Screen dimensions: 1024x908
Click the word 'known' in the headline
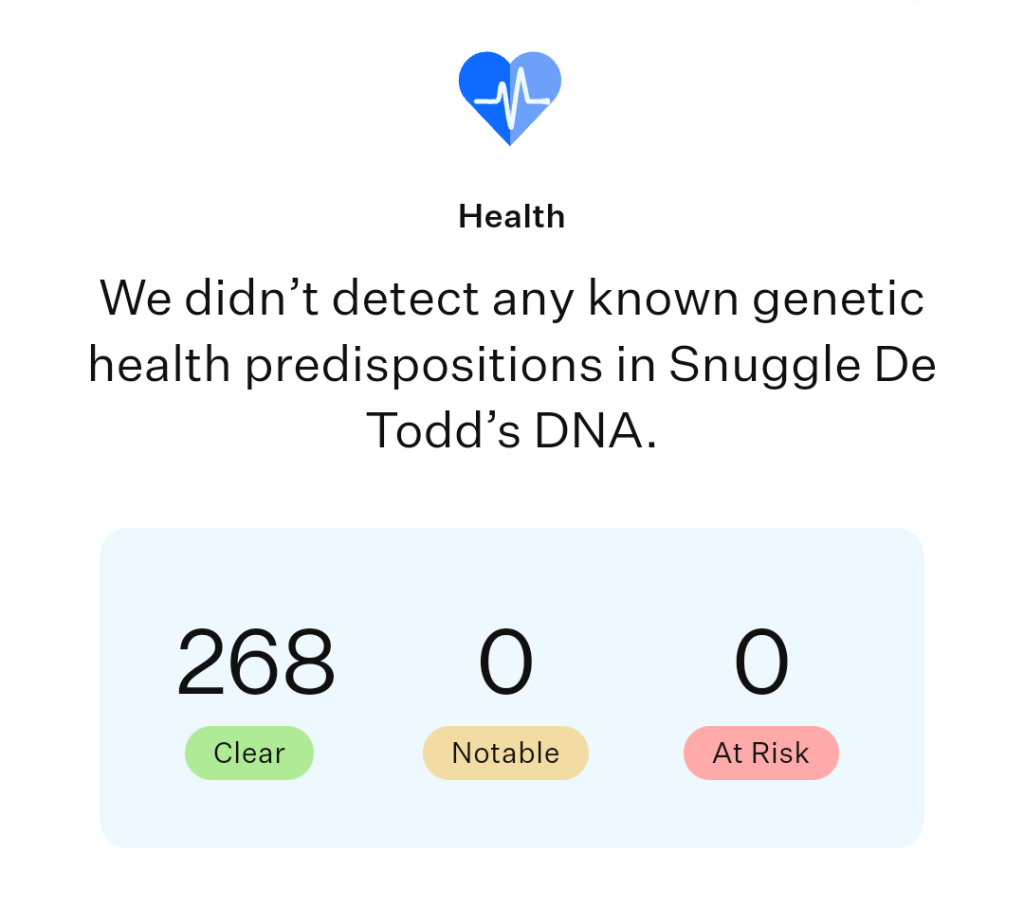point(664,298)
